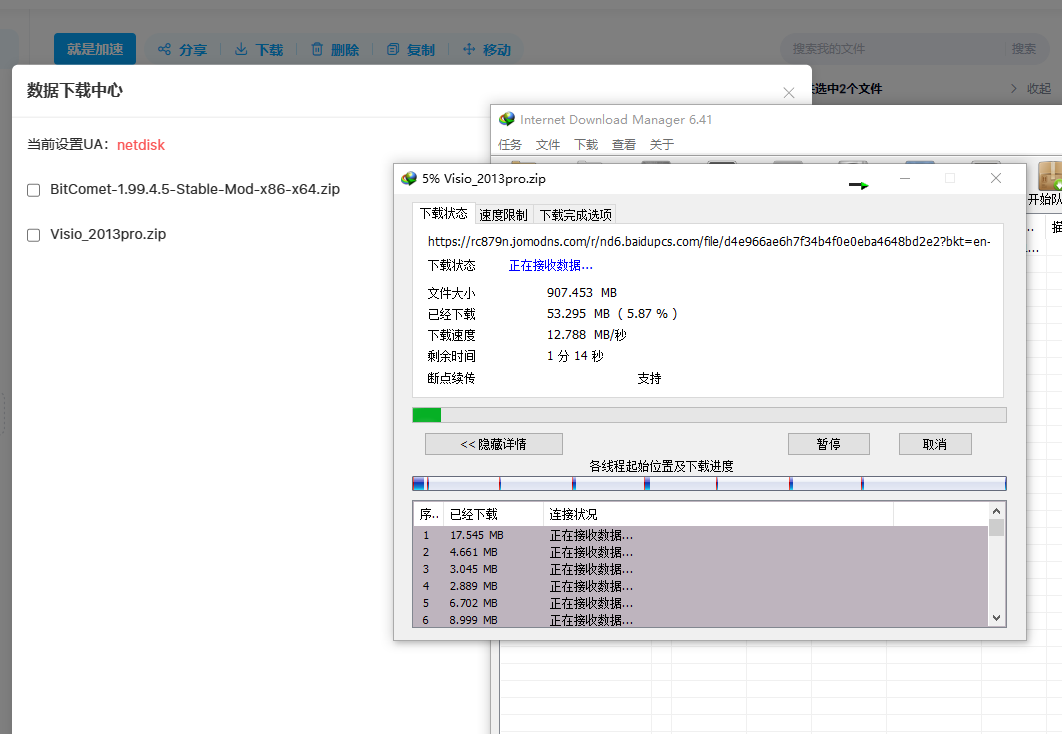Click the IDM logo in Visio download dialog
The width and height of the screenshot is (1062, 734).
[409, 179]
